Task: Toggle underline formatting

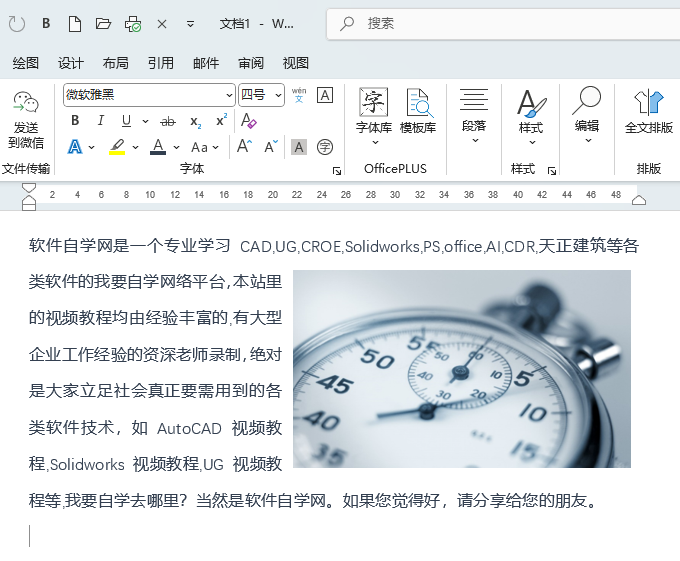Action: click(126, 121)
